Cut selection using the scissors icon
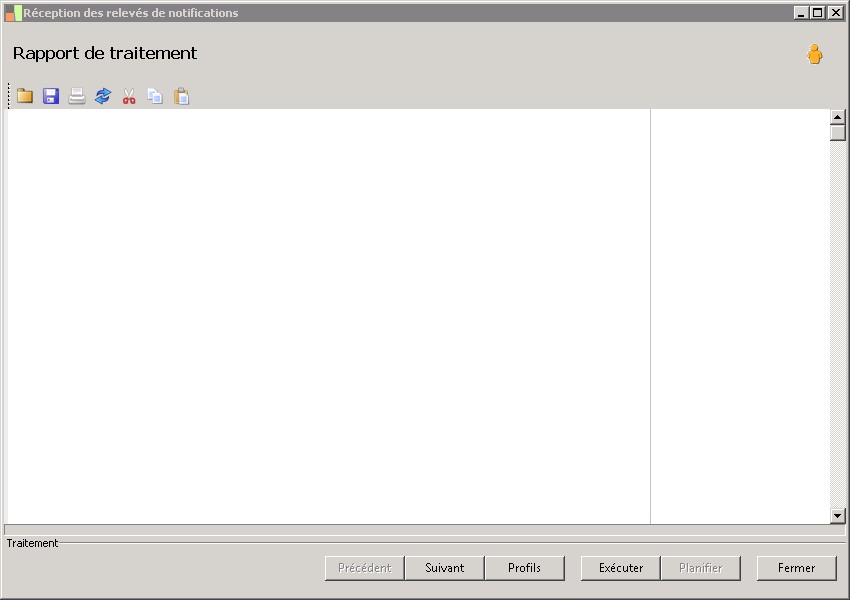Image resolution: width=850 pixels, height=600 pixels. coord(129,96)
